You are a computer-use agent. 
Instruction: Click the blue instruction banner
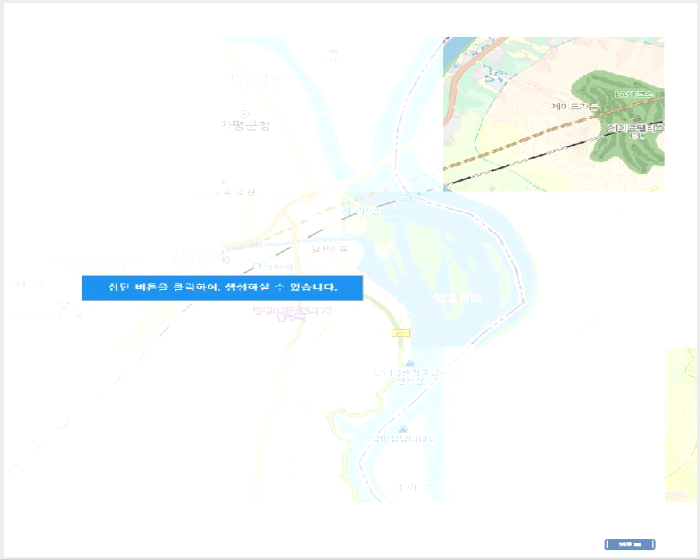[222, 288]
